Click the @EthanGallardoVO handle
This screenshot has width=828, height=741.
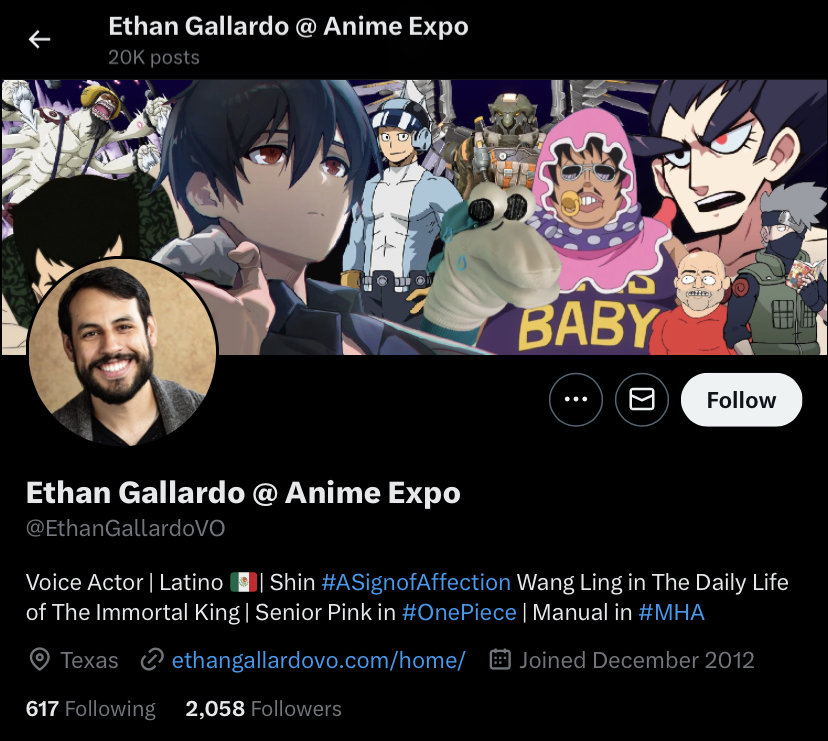coord(126,528)
